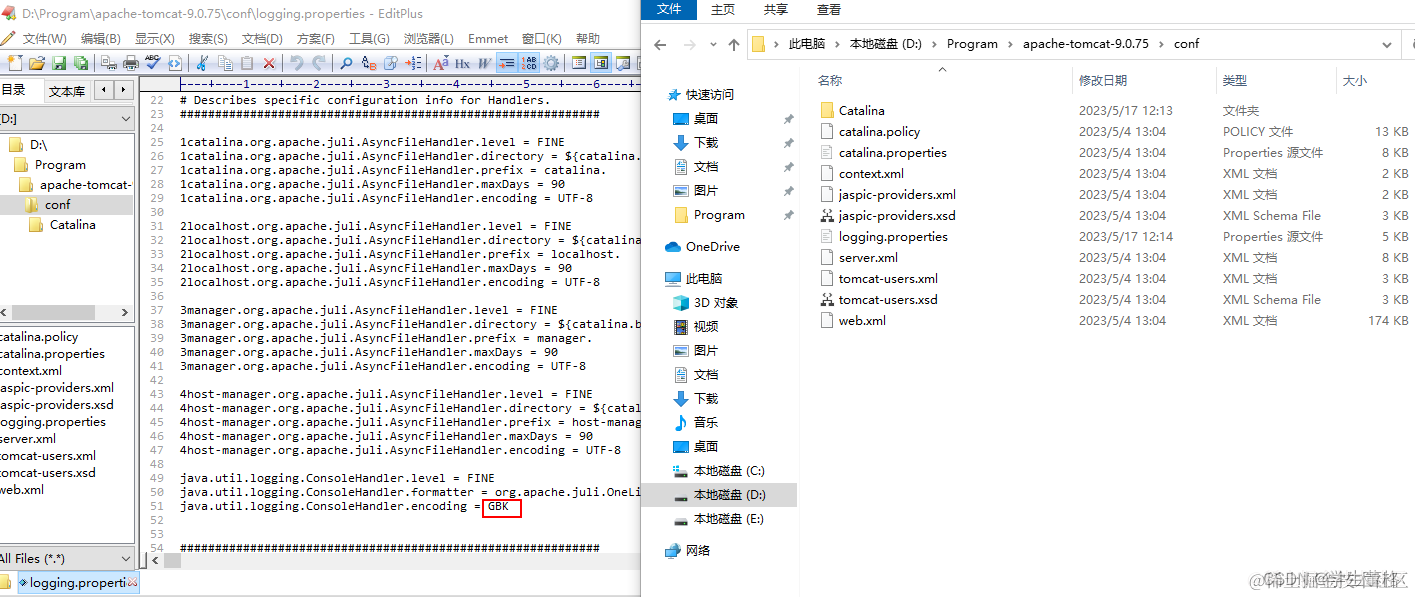1415x597 pixels.
Task: Click apache-tomcat-9.0.75 in the address breadcrumb
Action: pyautogui.click(x=1085, y=44)
